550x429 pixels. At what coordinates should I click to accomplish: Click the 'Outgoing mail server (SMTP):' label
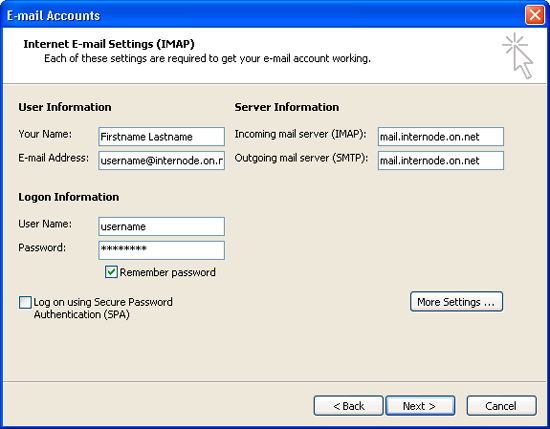point(301,158)
